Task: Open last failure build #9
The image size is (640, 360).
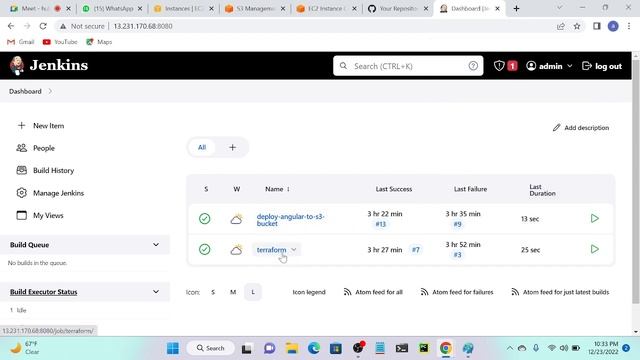Action: click(457, 224)
